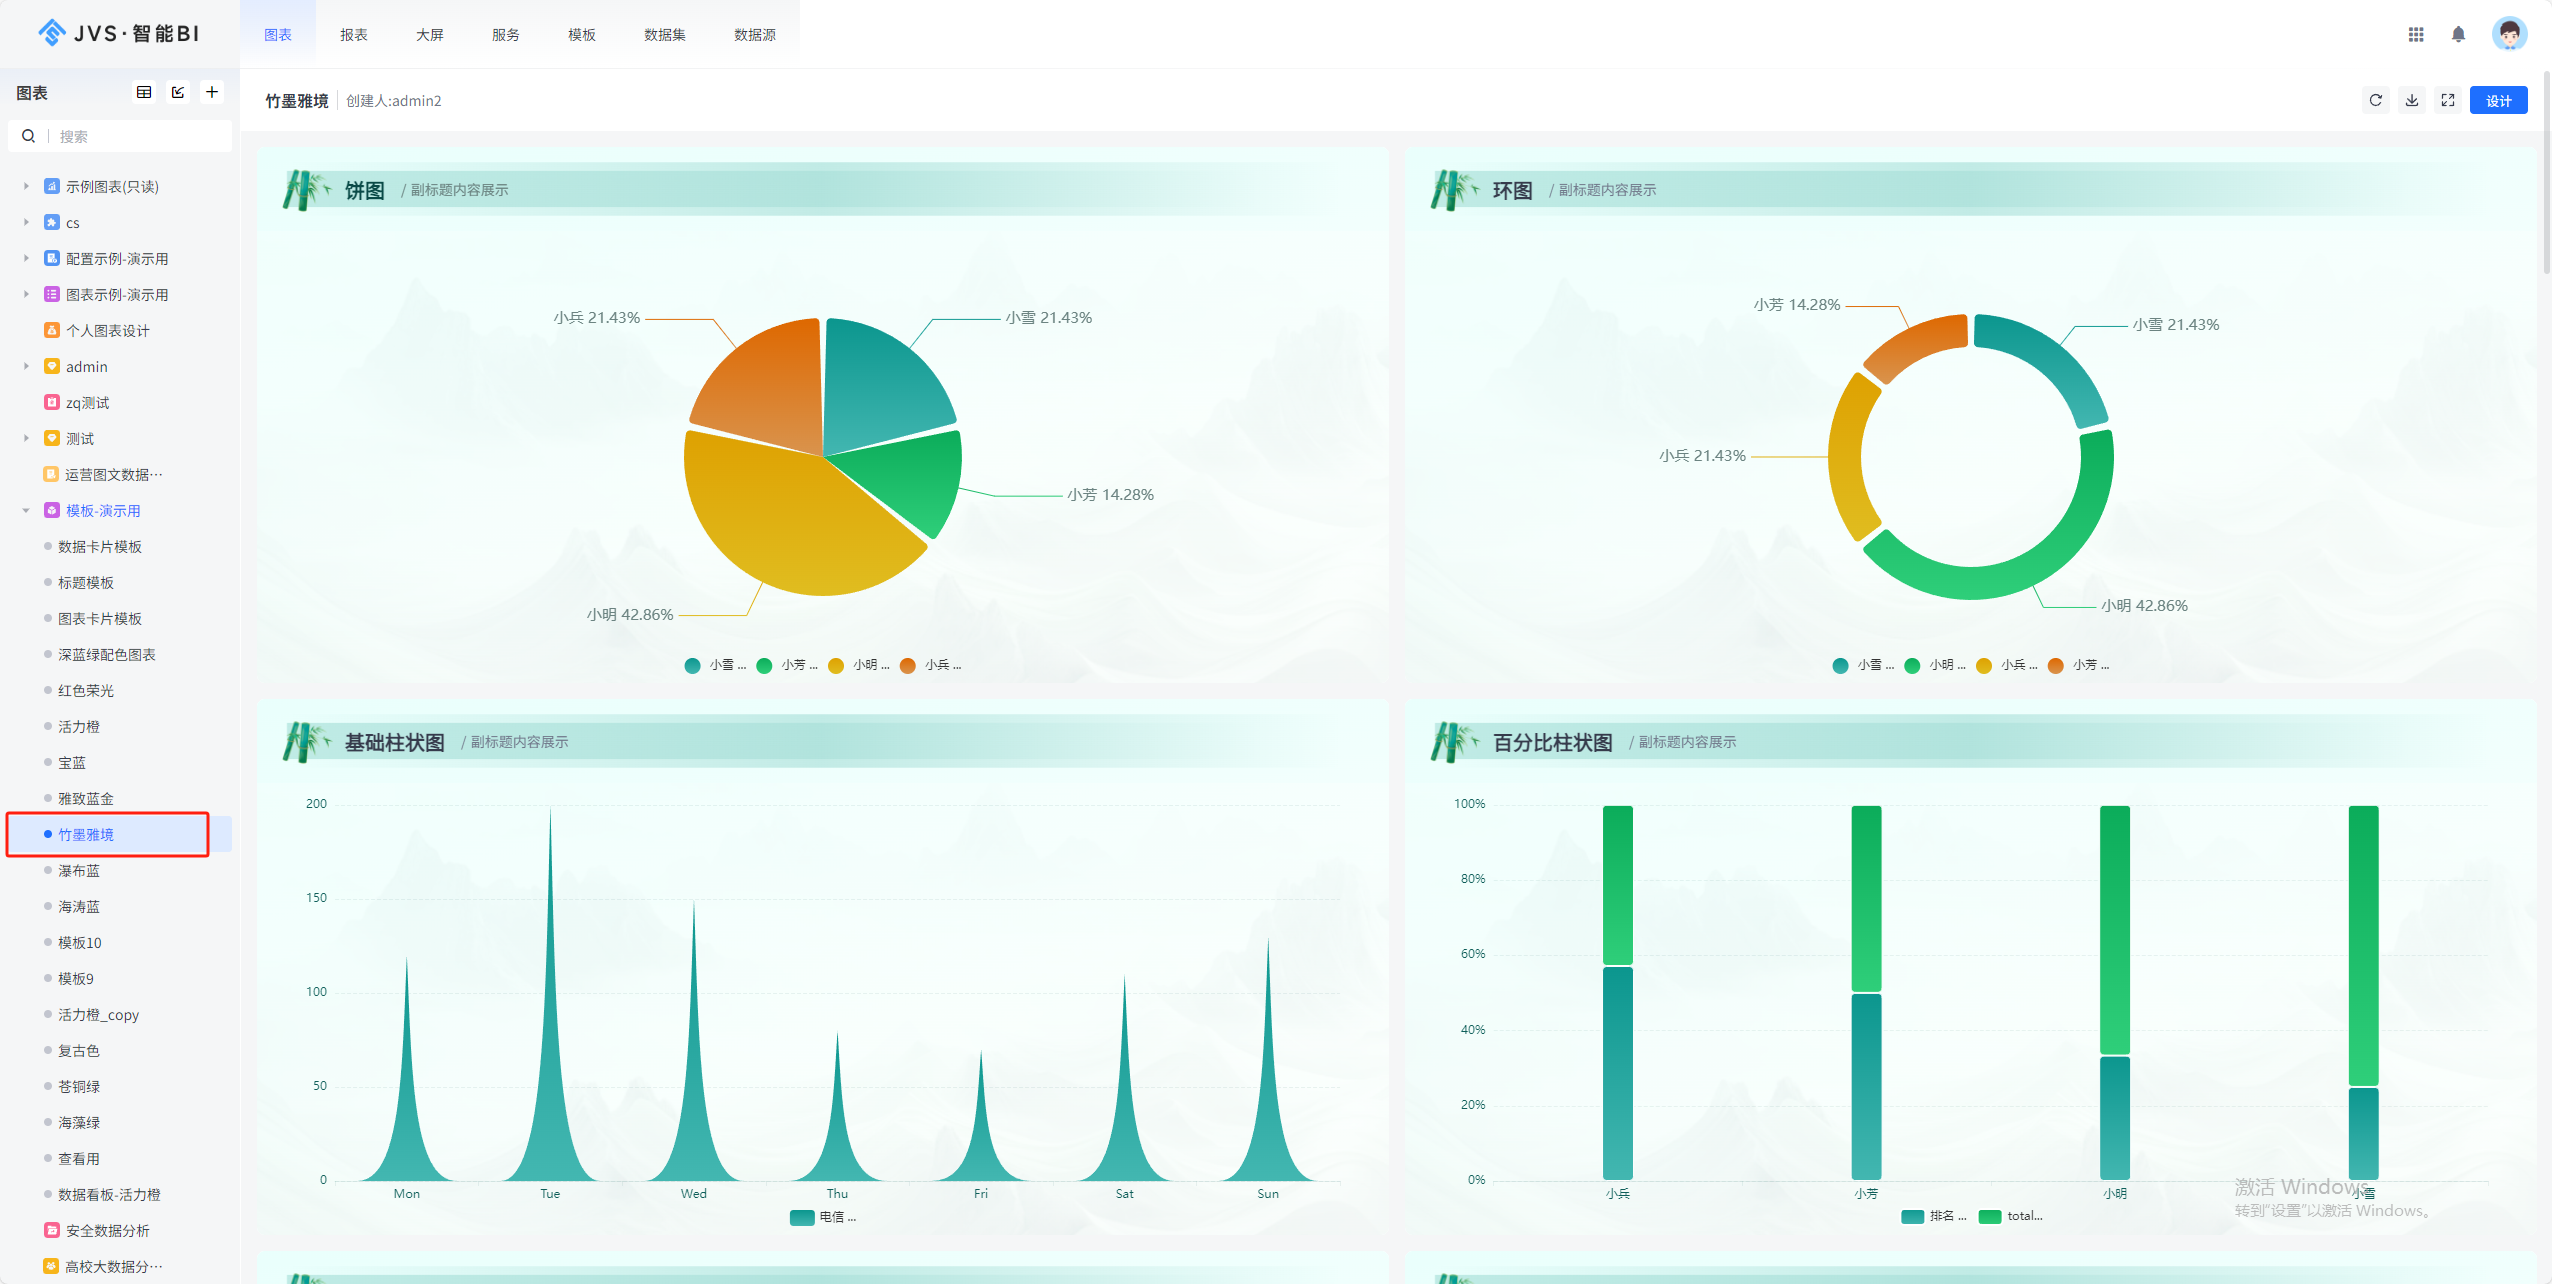
Task: Click the 个人图表设计 folder icon
Action: click(52, 330)
